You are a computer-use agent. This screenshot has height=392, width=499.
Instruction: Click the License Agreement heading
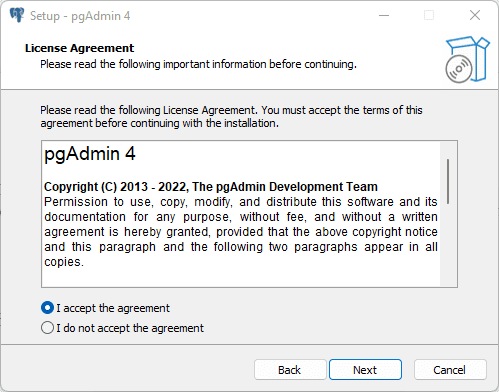coord(79,48)
